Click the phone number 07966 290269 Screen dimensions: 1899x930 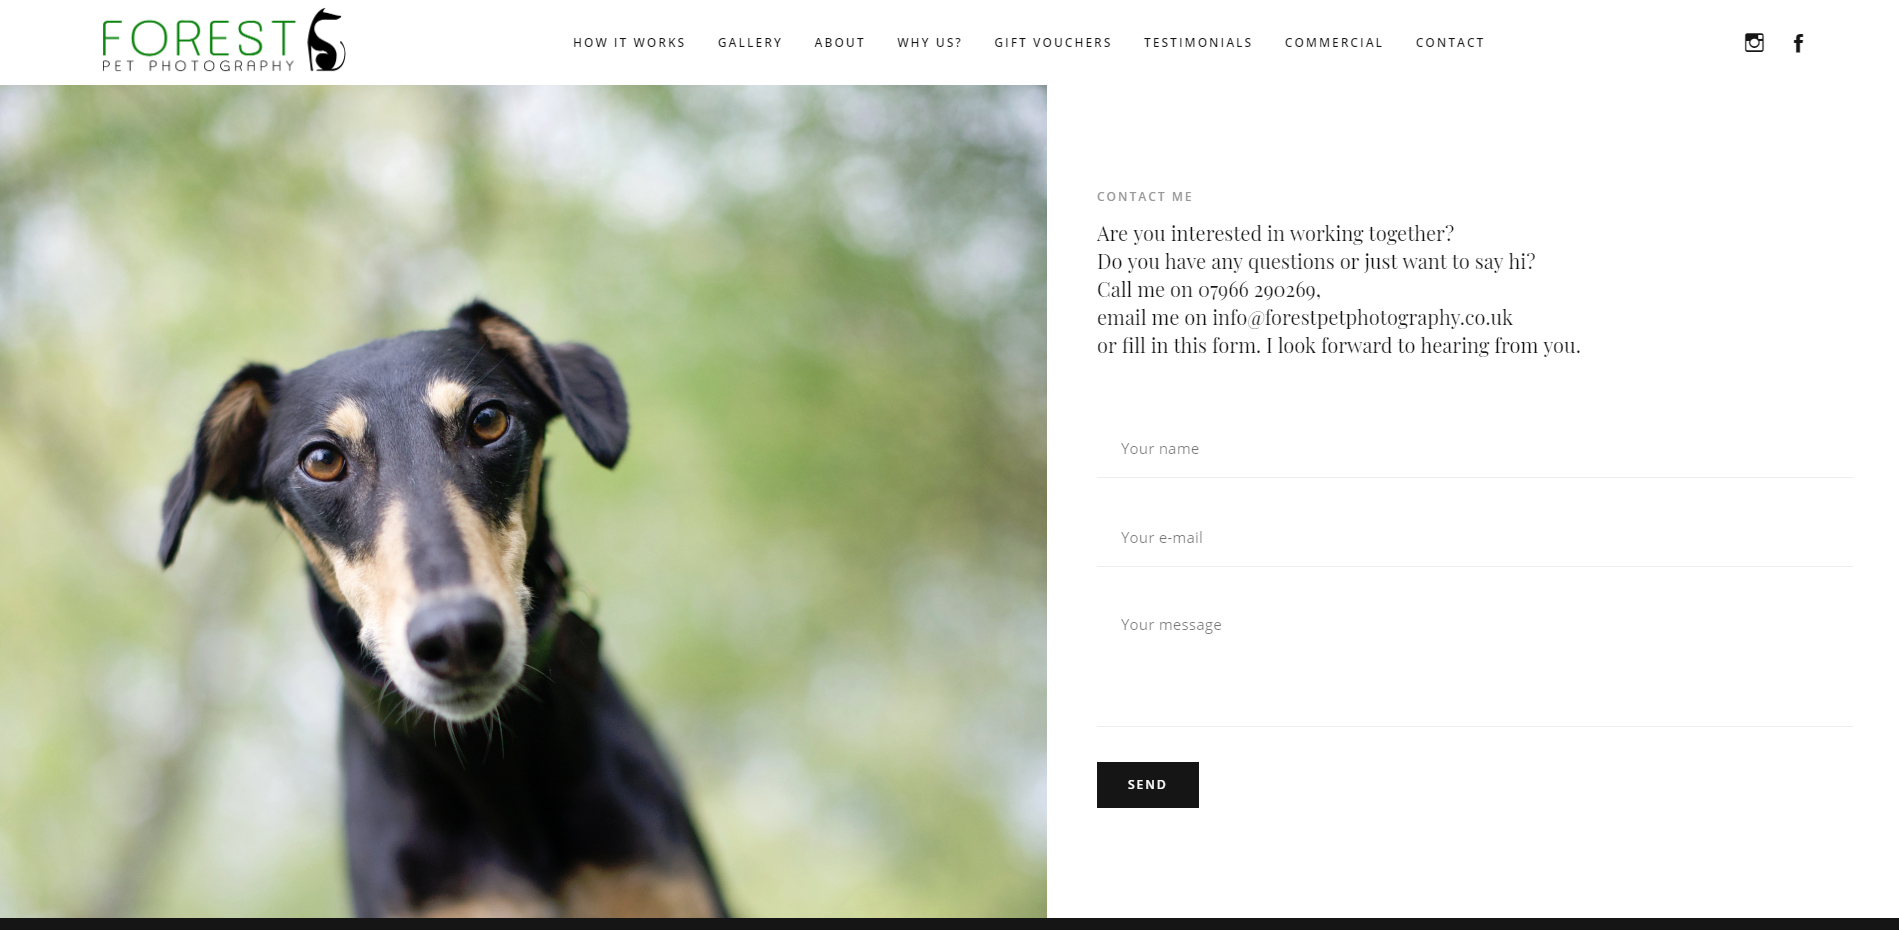coord(1257,290)
